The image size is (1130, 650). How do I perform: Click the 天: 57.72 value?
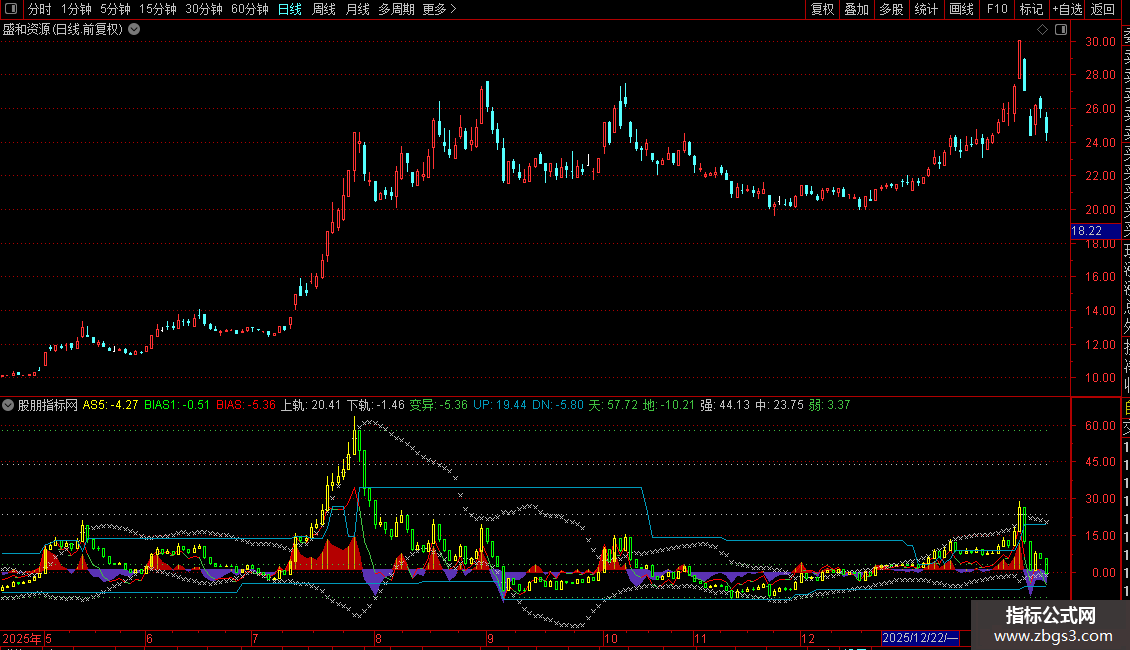[613, 405]
